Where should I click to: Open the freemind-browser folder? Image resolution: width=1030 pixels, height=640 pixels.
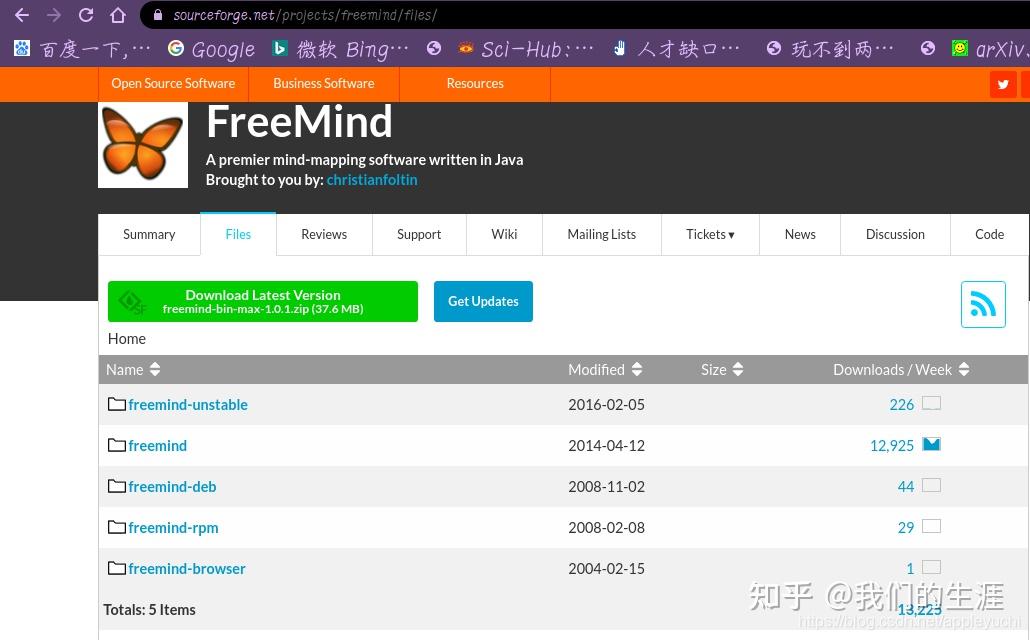point(187,569)
